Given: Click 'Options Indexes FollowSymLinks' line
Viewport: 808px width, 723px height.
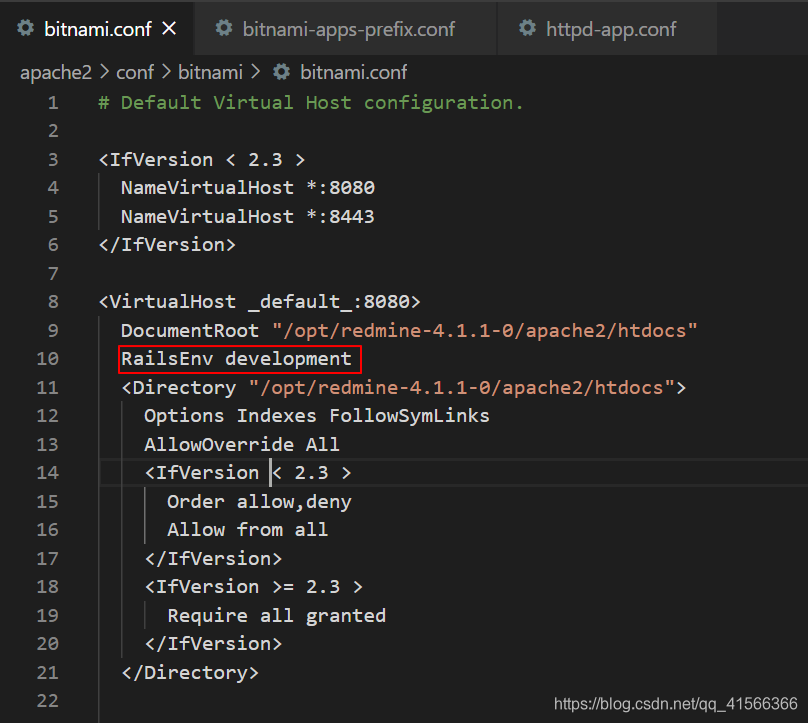Looking at the screenshot, I should click(317, 416).
